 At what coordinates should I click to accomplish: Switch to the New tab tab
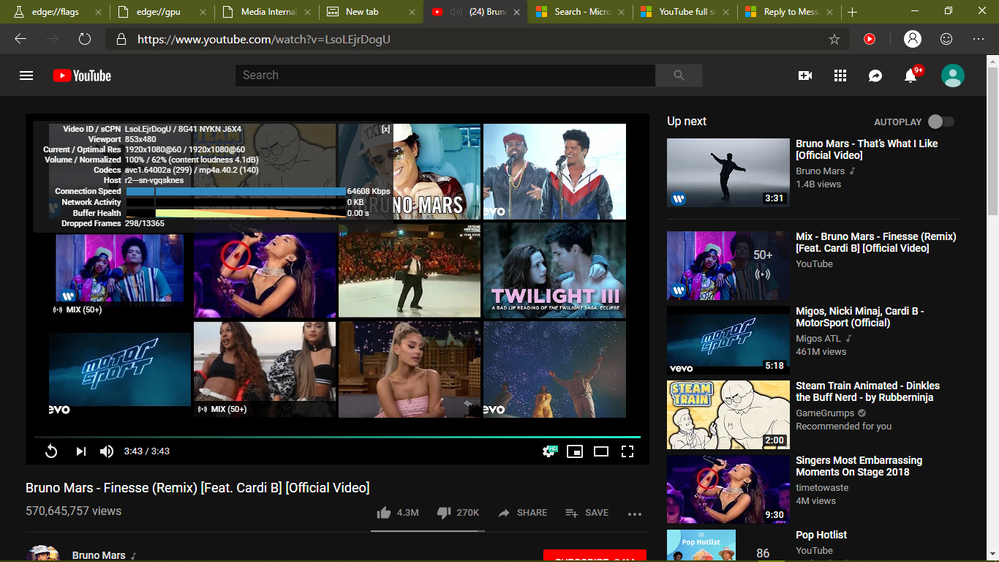point(362,11)
